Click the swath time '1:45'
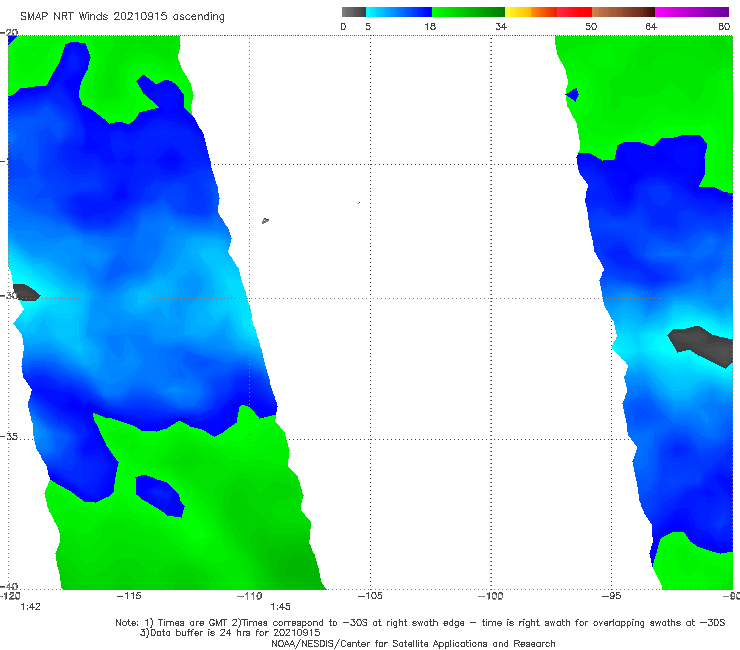This screenshot has height=650, width=740. [x=280, y=607]
